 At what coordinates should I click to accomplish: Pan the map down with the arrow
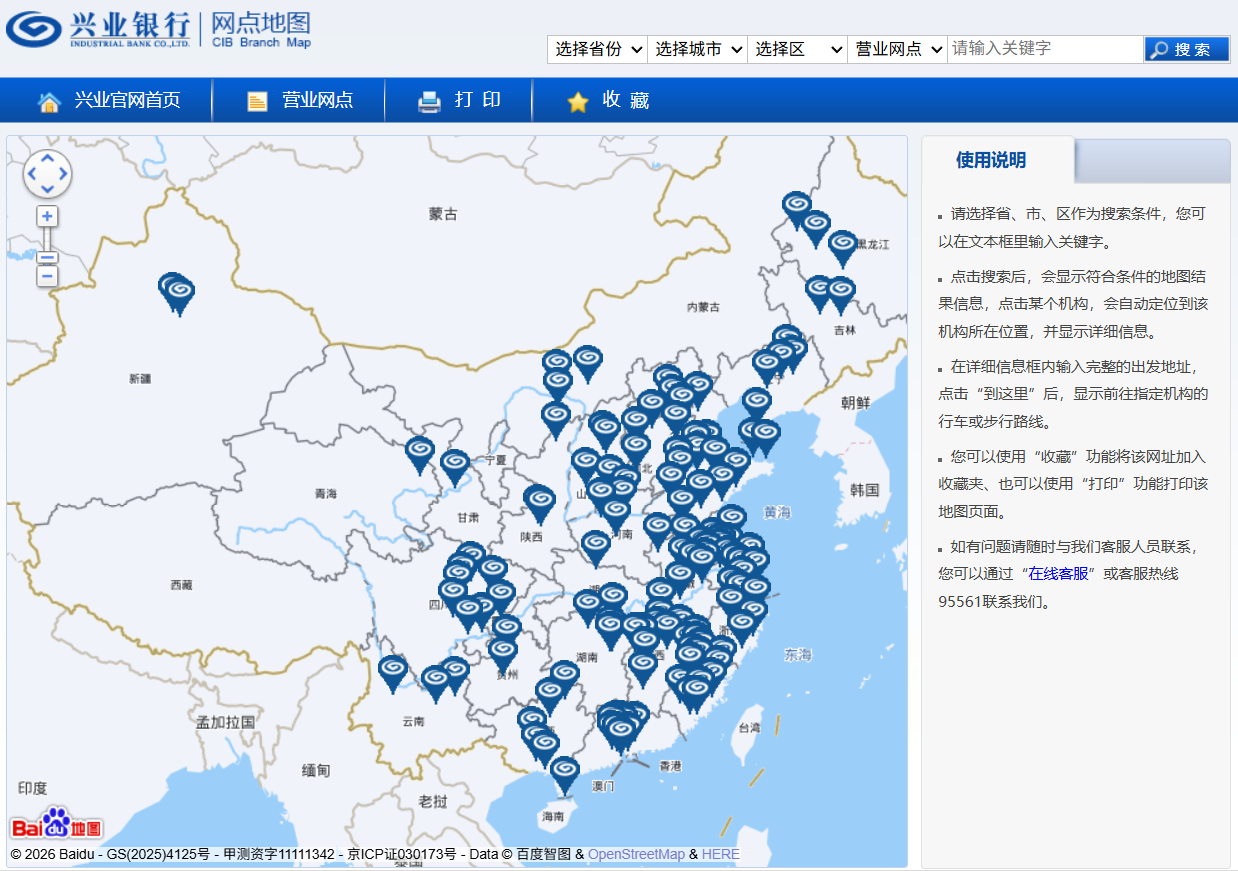tap(47, 191)
